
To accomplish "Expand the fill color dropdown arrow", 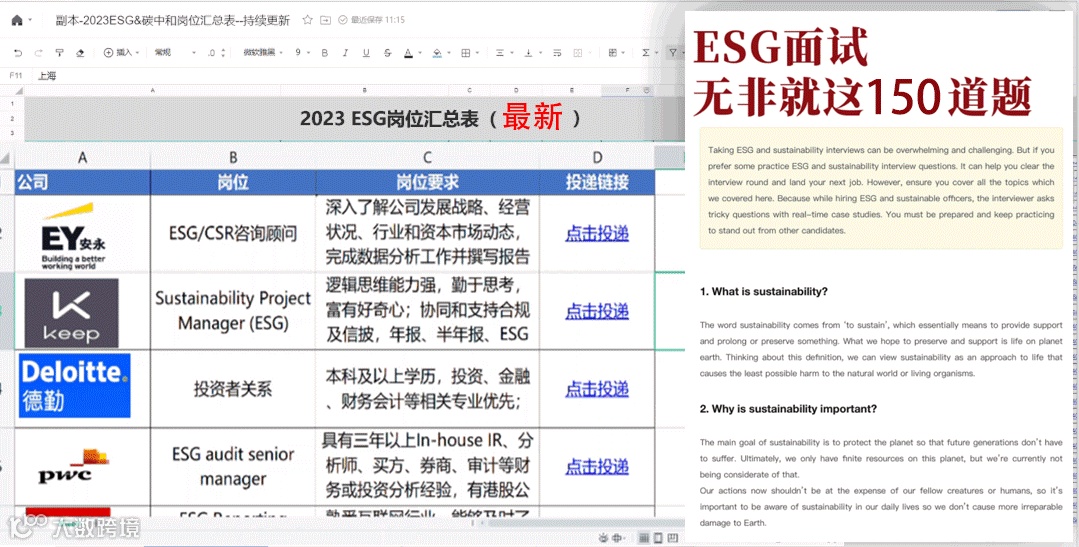I will click(x=449, y=53).
